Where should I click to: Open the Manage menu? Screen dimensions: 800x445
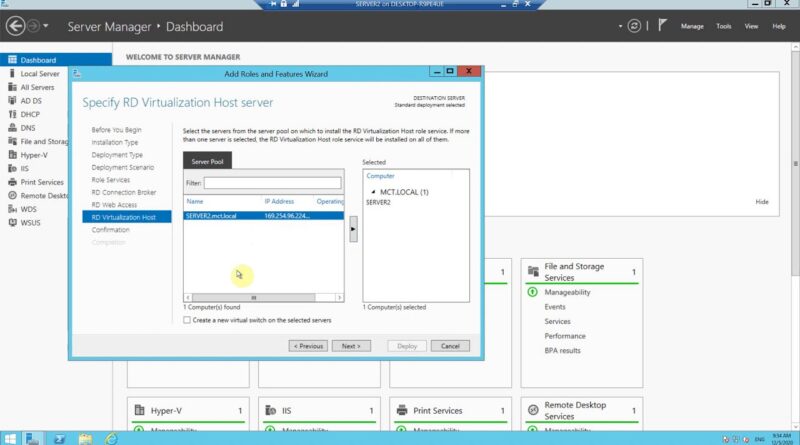click(692, 26)
